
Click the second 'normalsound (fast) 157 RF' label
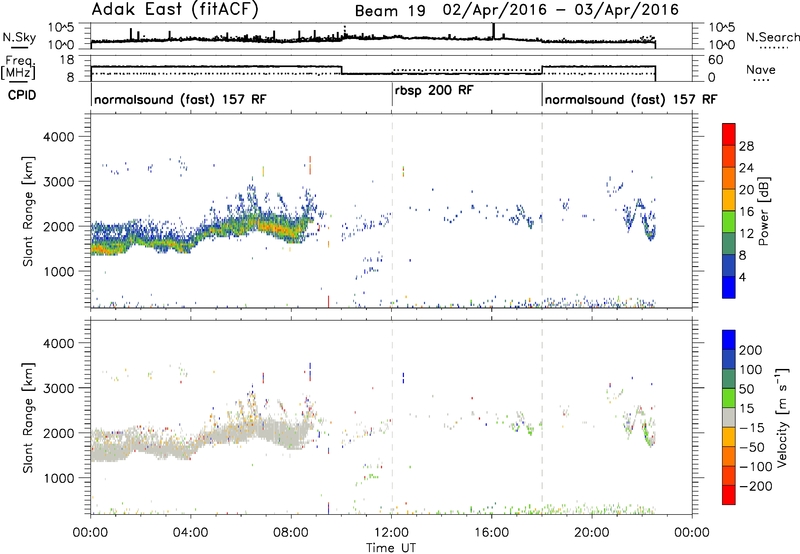(631, 99)
